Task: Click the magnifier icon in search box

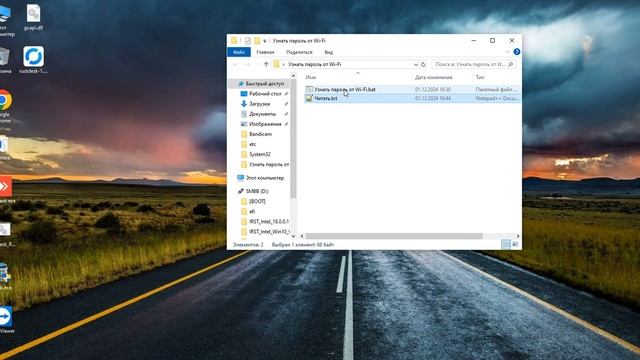Action: [511, 64]
